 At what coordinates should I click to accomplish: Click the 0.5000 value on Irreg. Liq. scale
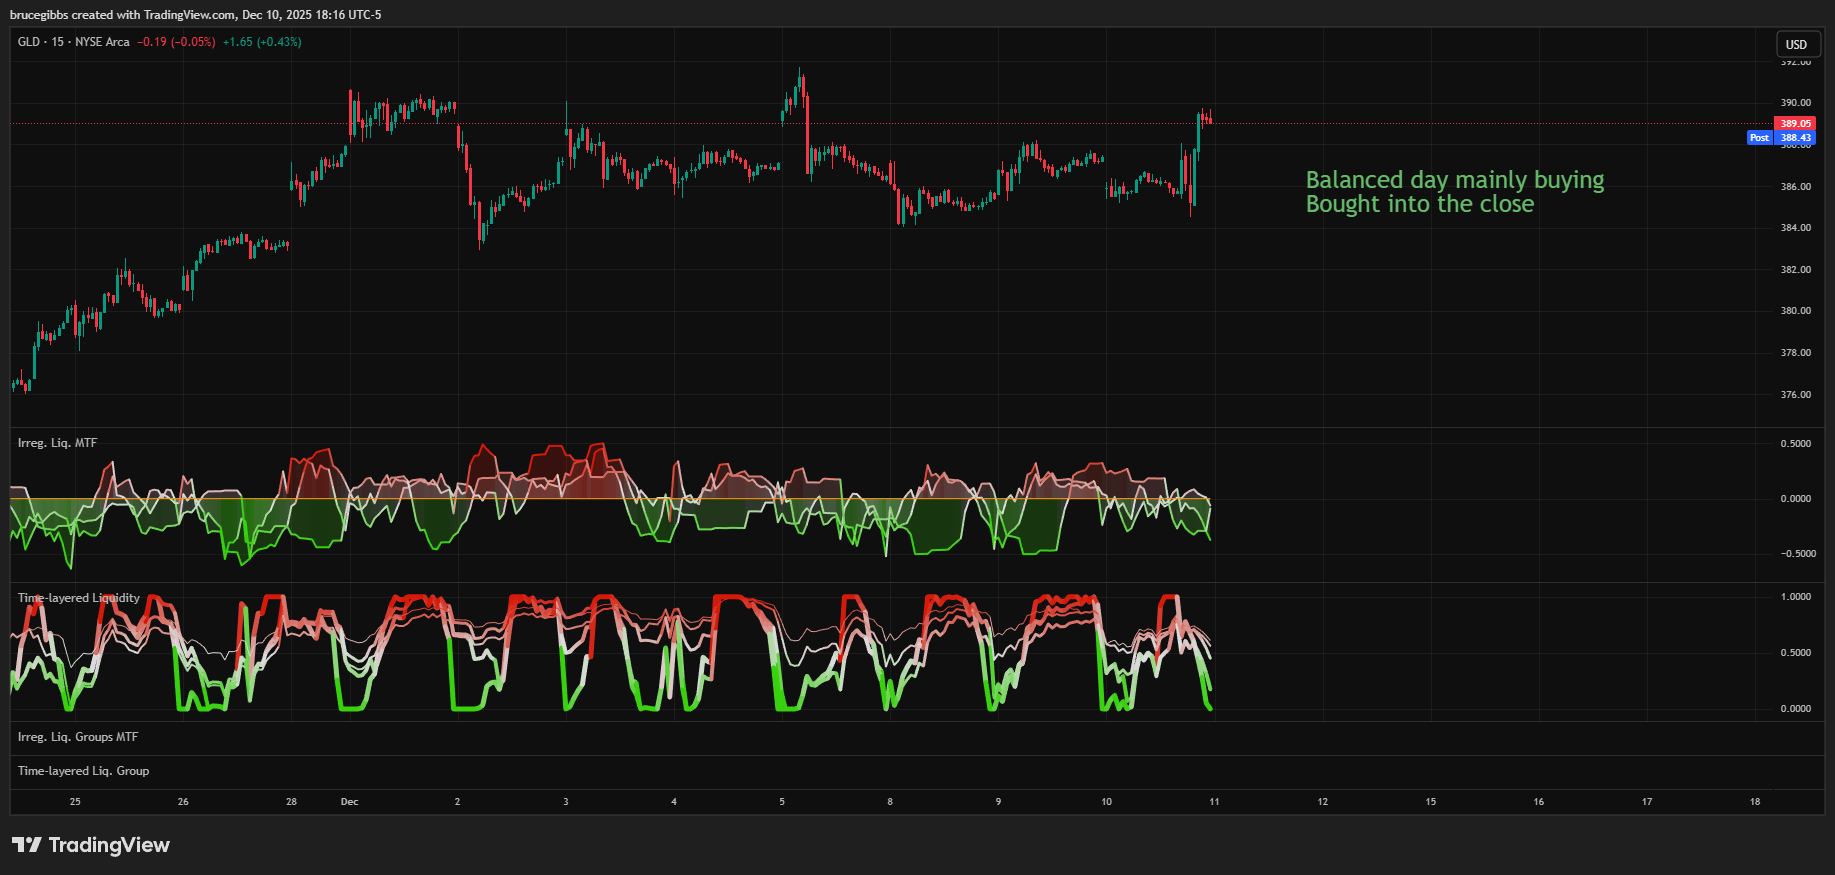(x=1795, y=444)
